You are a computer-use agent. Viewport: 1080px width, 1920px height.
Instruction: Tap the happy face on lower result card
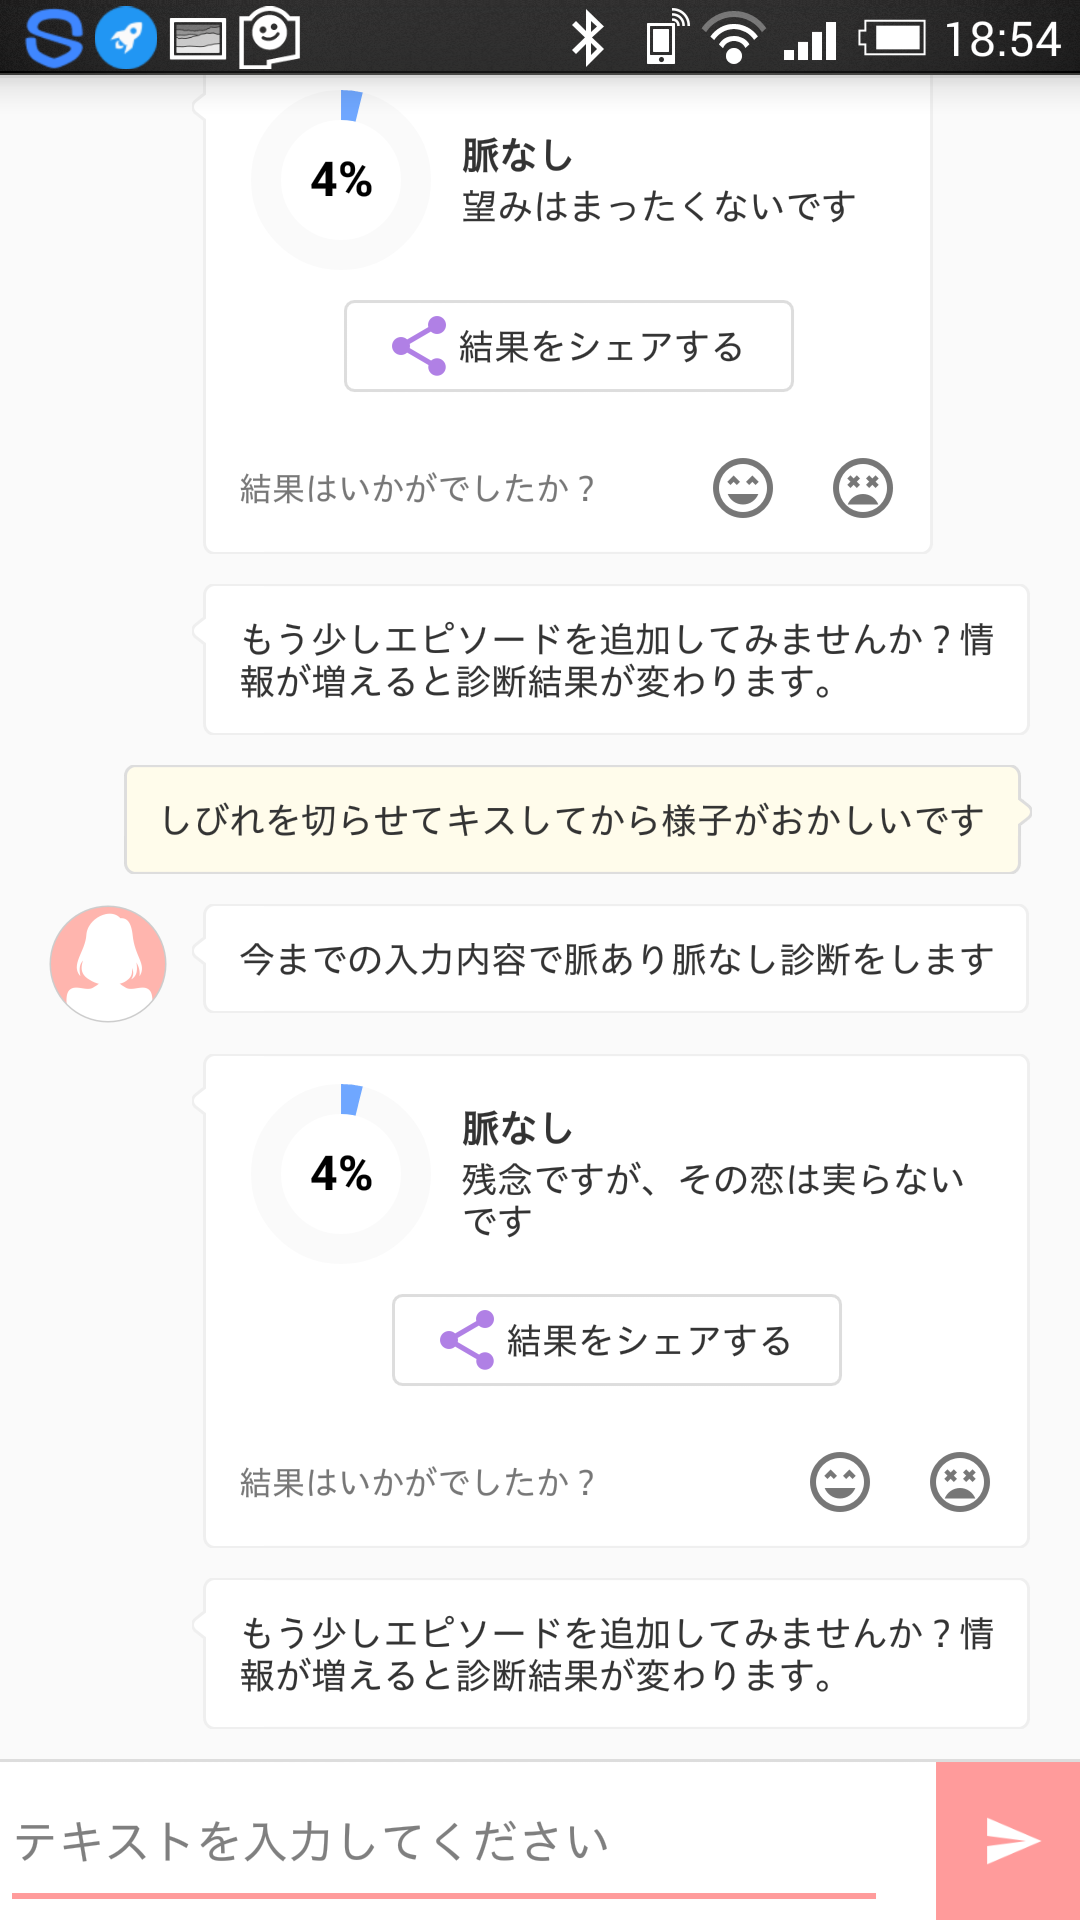pos(839,1482)
